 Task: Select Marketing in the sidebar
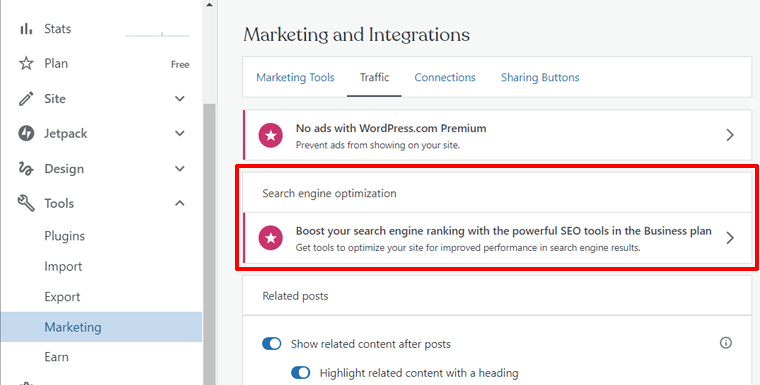101,327
